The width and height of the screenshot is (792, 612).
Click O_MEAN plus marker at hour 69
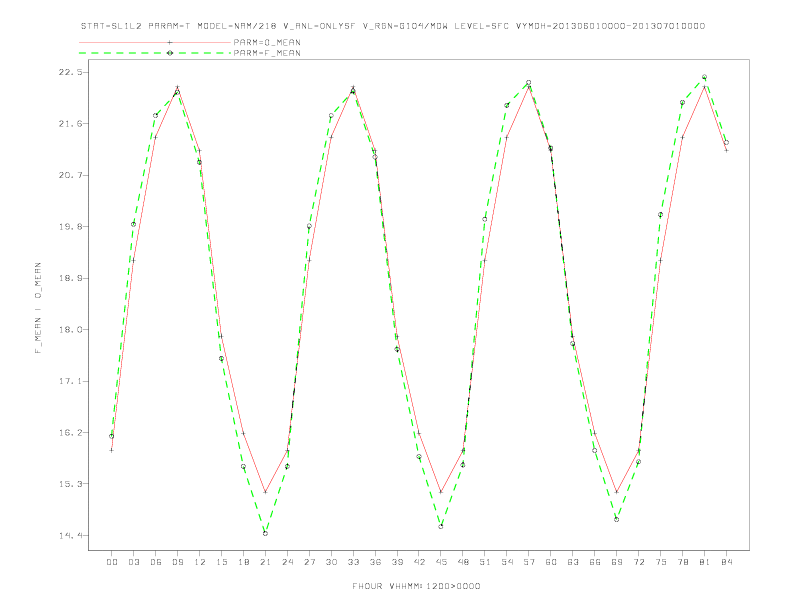point(617,492)
